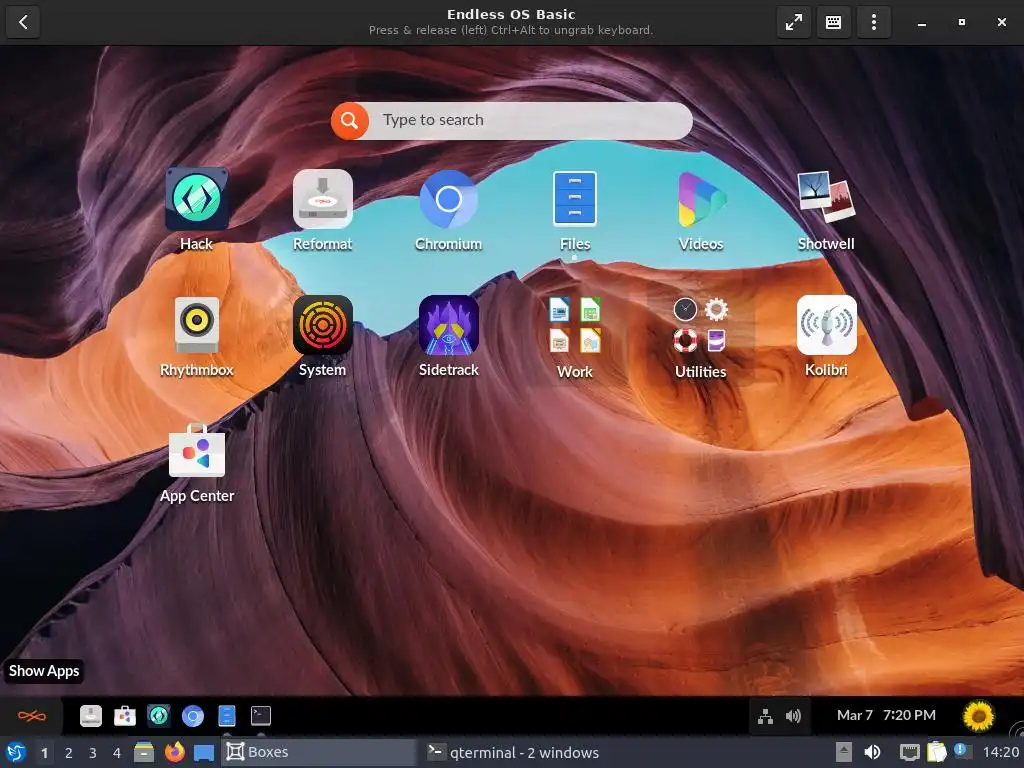Click the network icon in Endless tray
Screen dimensions: 1024x768
click(765, 716)
